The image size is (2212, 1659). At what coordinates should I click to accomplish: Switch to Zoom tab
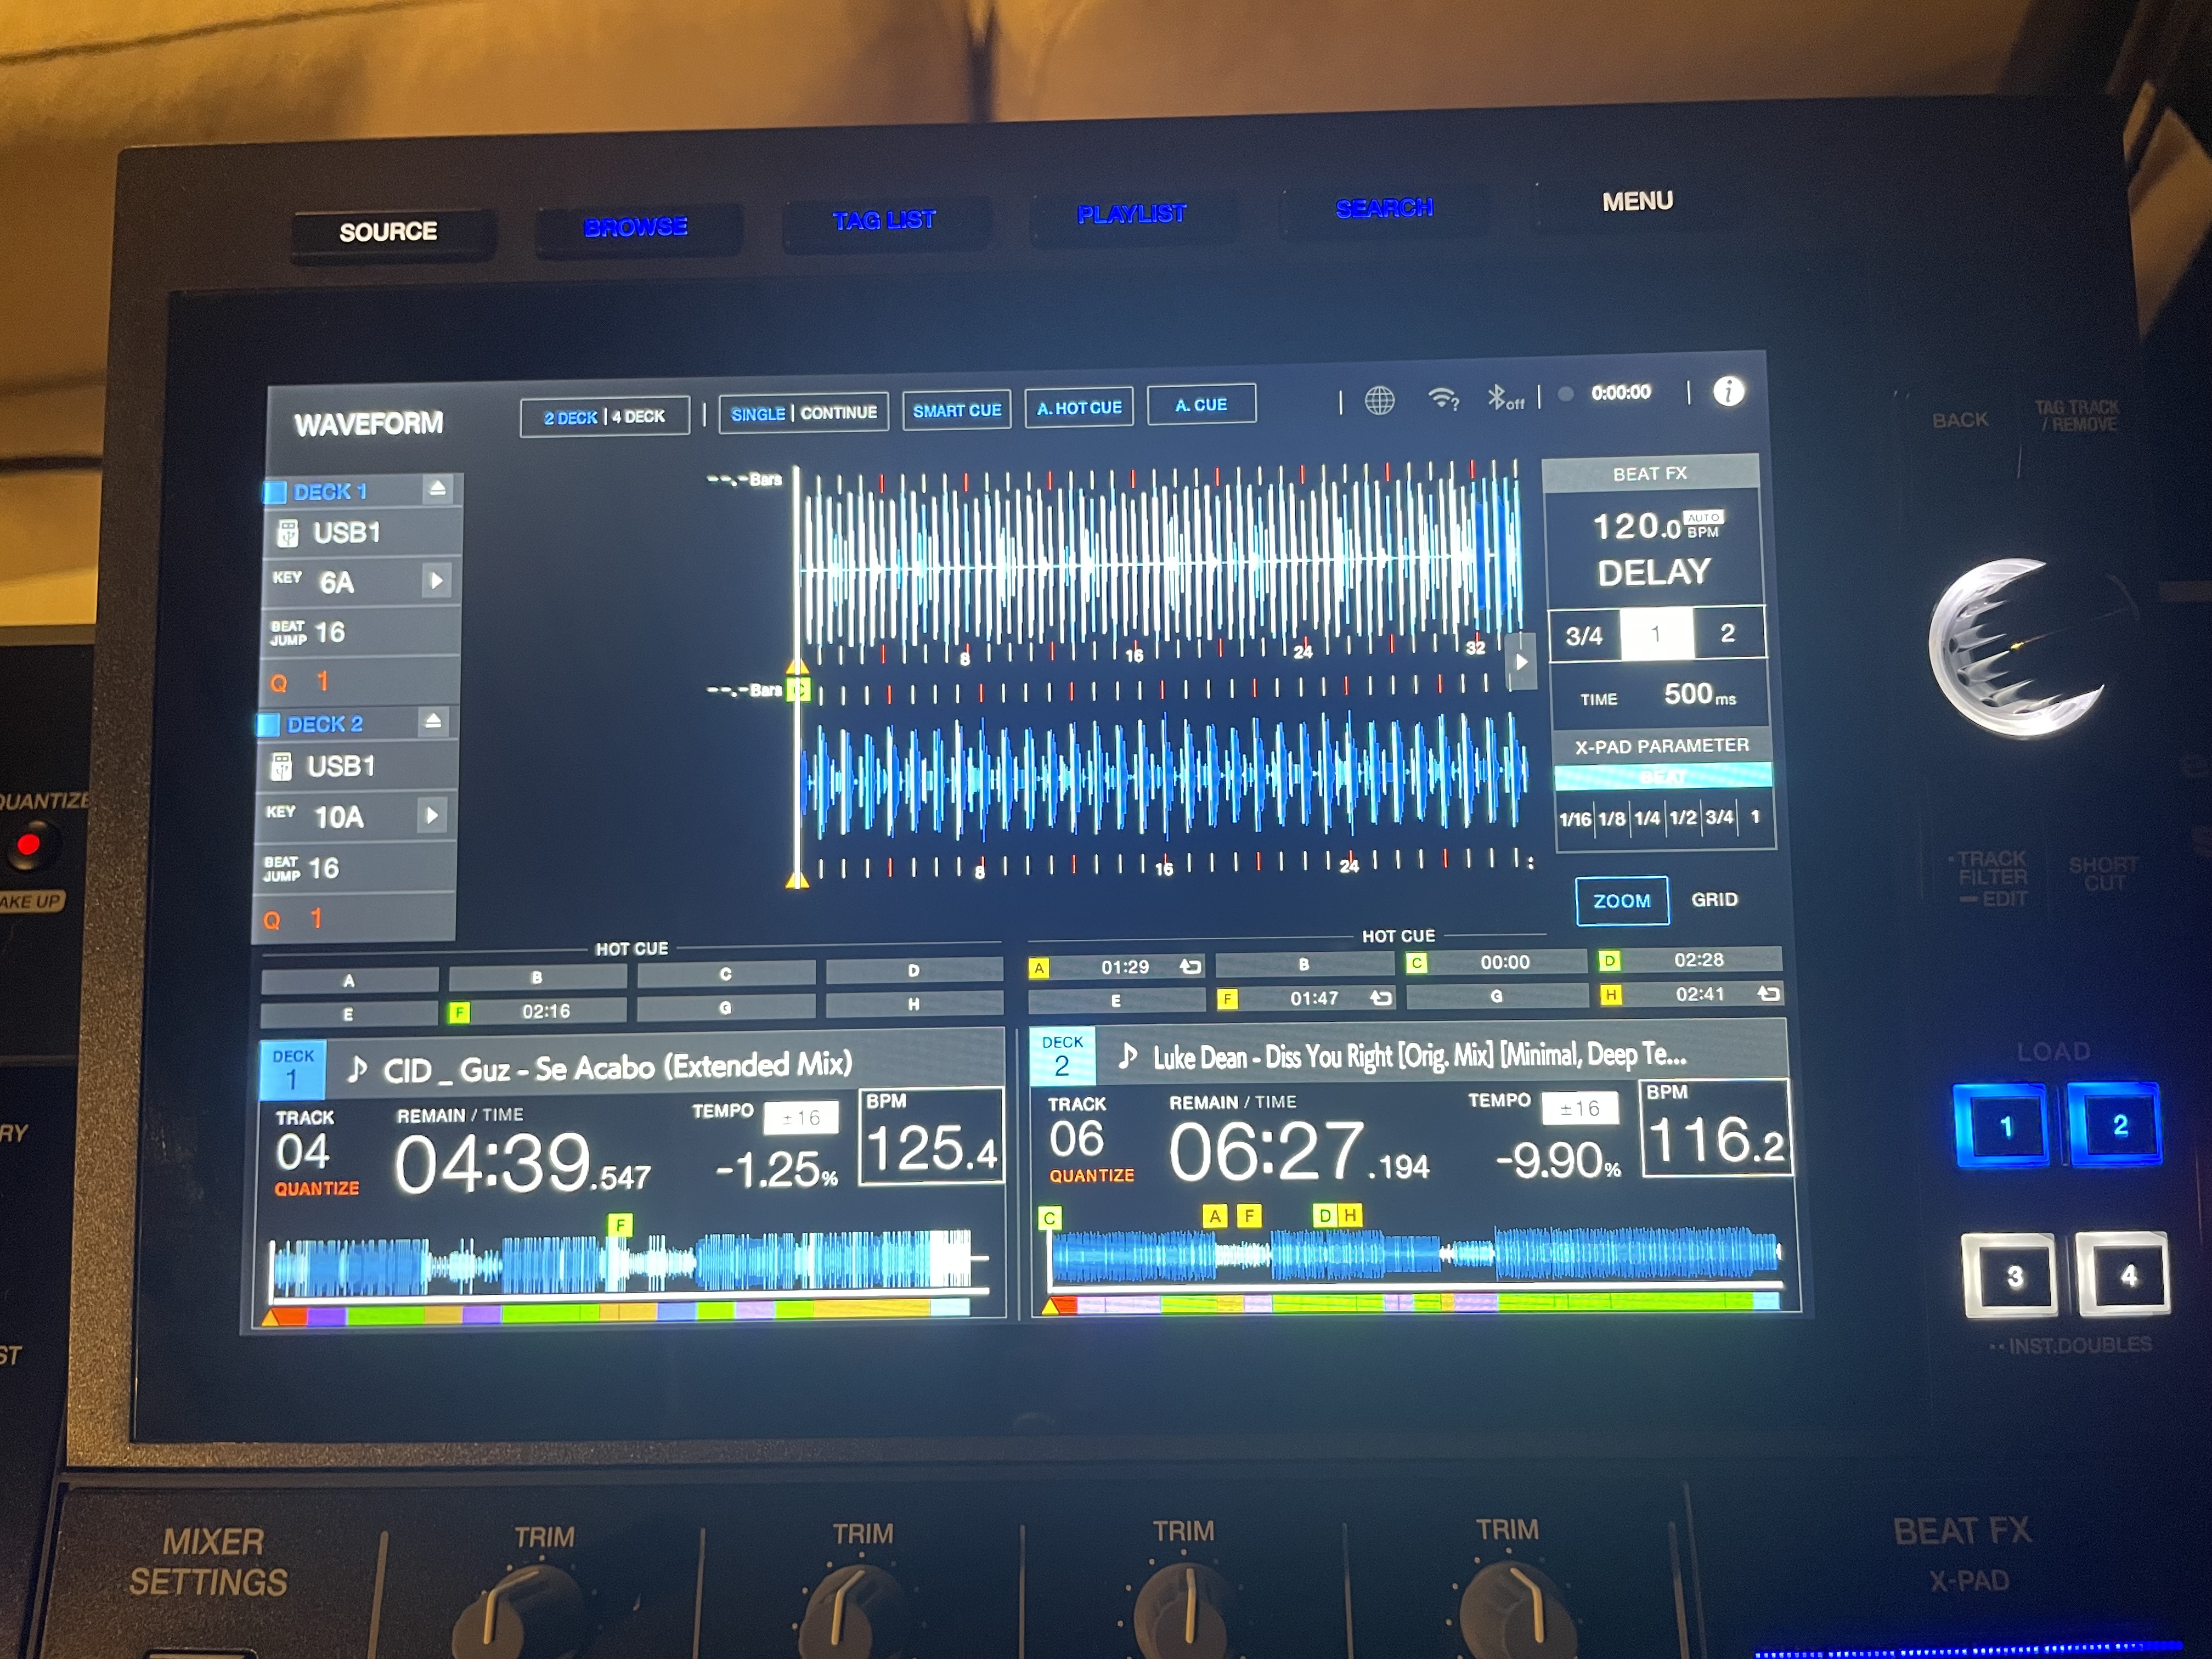point(1621,901)
